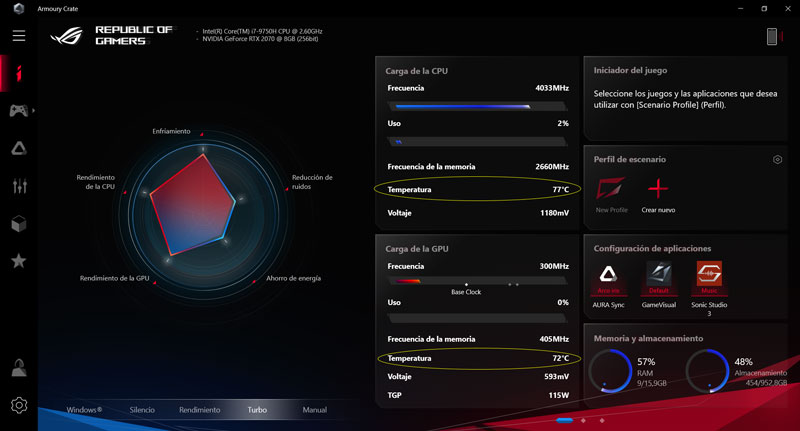Click the cube icon in the sidebar
The height and width of the screenshot is (431, 800).
[x=18, y=223]
